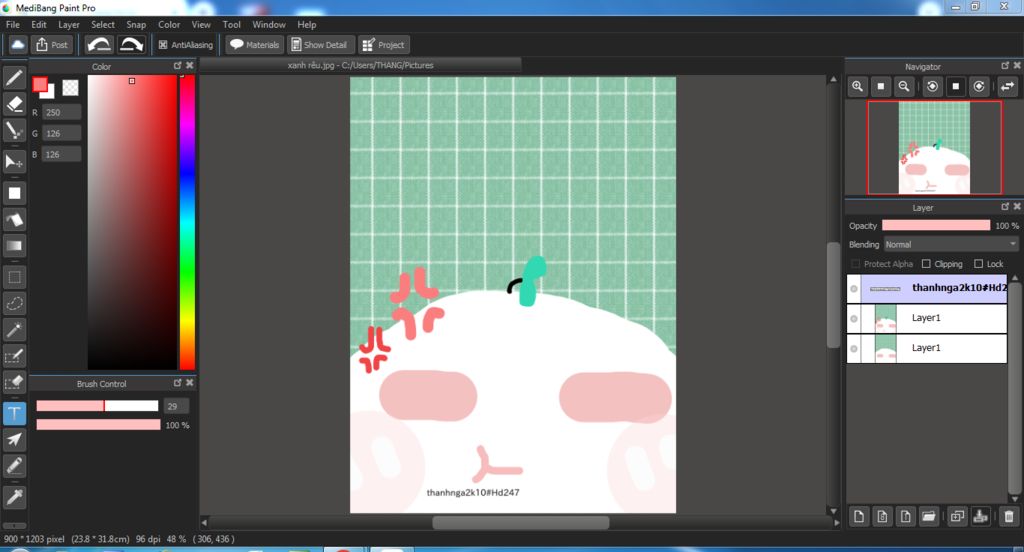Select the Select Pen tool
Image resolution: width=1024 pixels, height=552 pixels.
(14, 356)
